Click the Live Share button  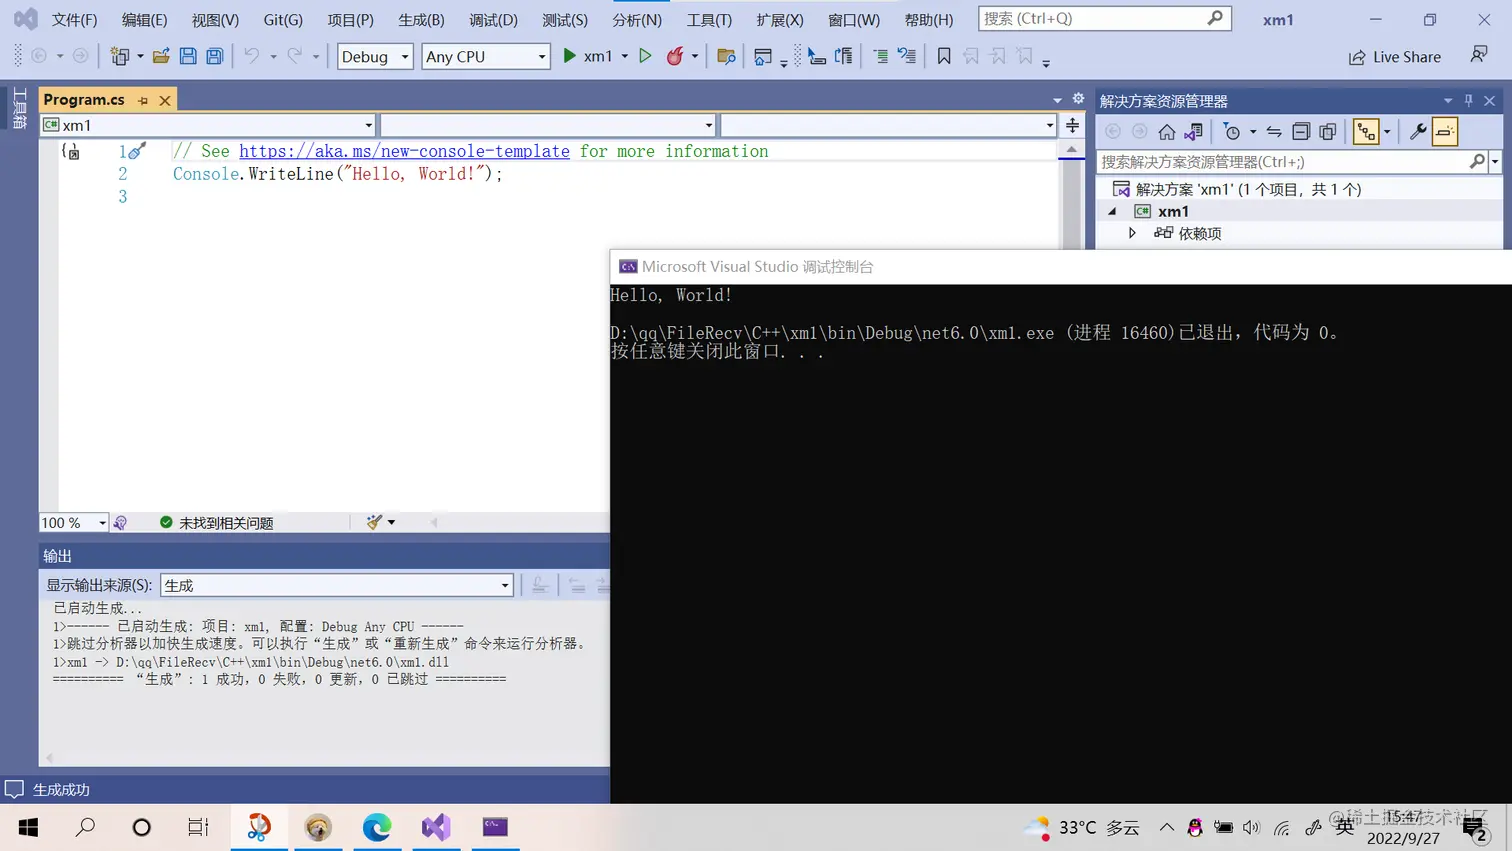click(1395, 57)
